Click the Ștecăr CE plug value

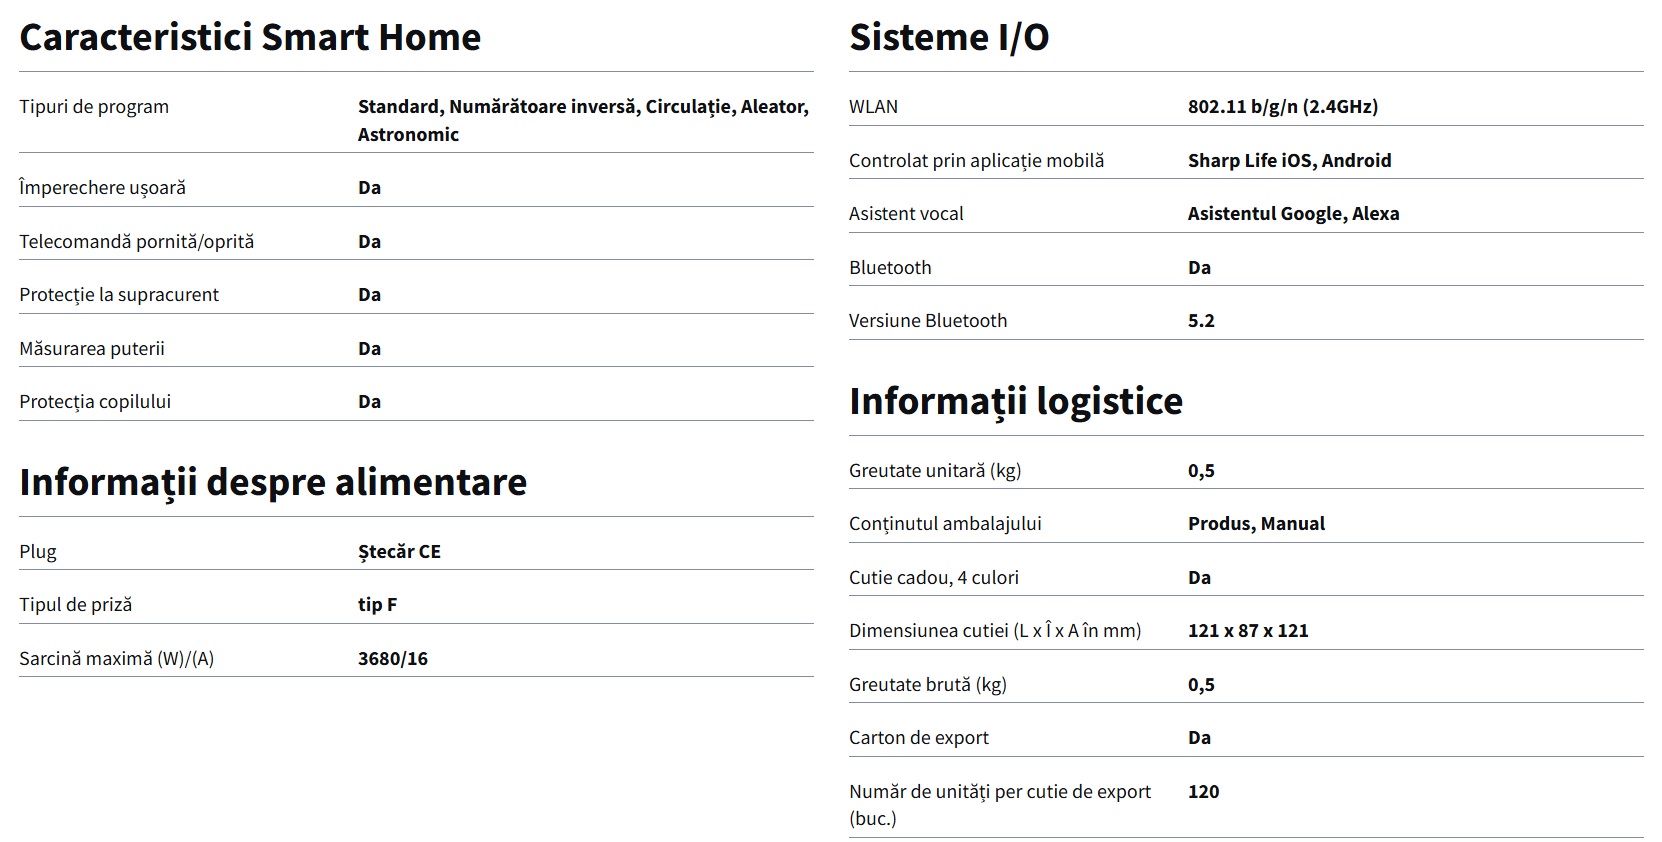pyautogui.click(x=399, y=552)
